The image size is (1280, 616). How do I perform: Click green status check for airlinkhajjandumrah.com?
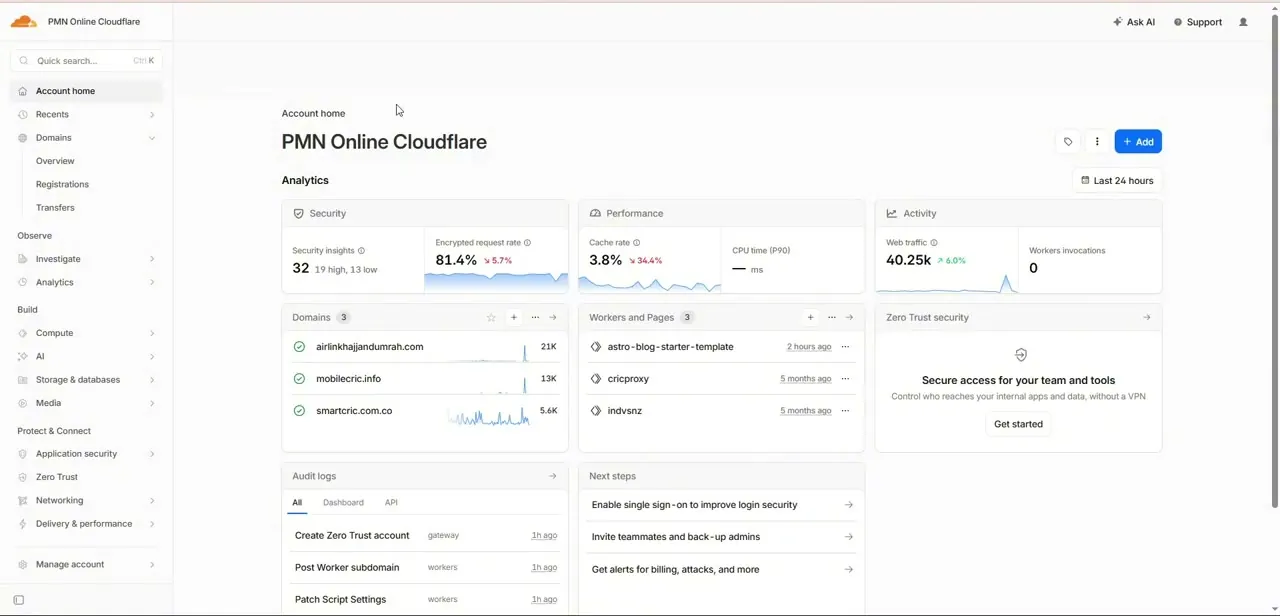[299, 347]
